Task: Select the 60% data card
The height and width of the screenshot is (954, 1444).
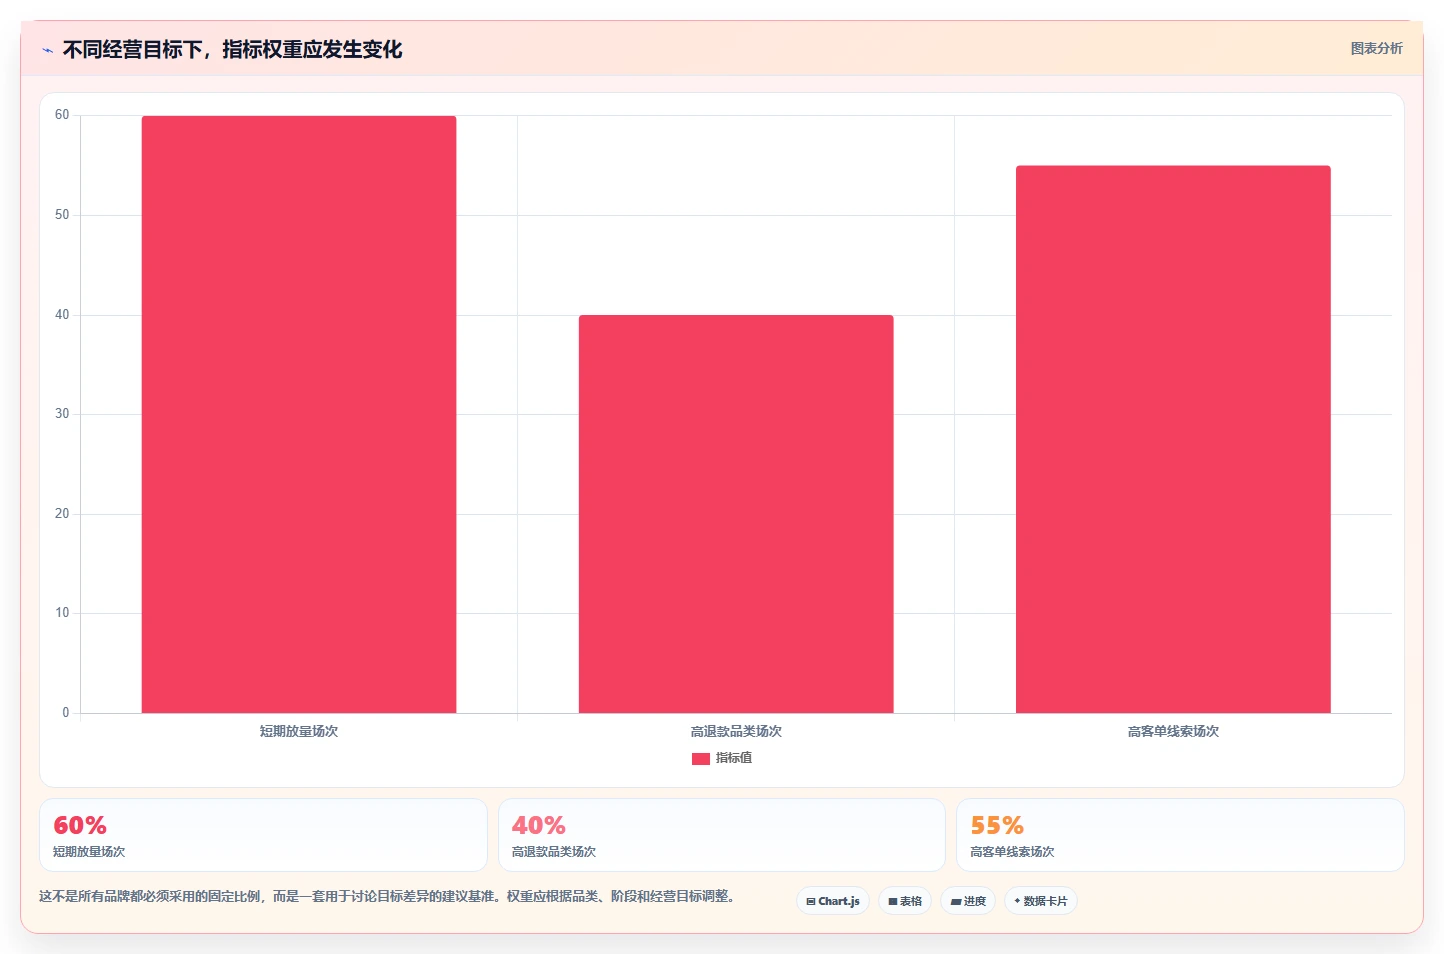Action: point(263,835)
